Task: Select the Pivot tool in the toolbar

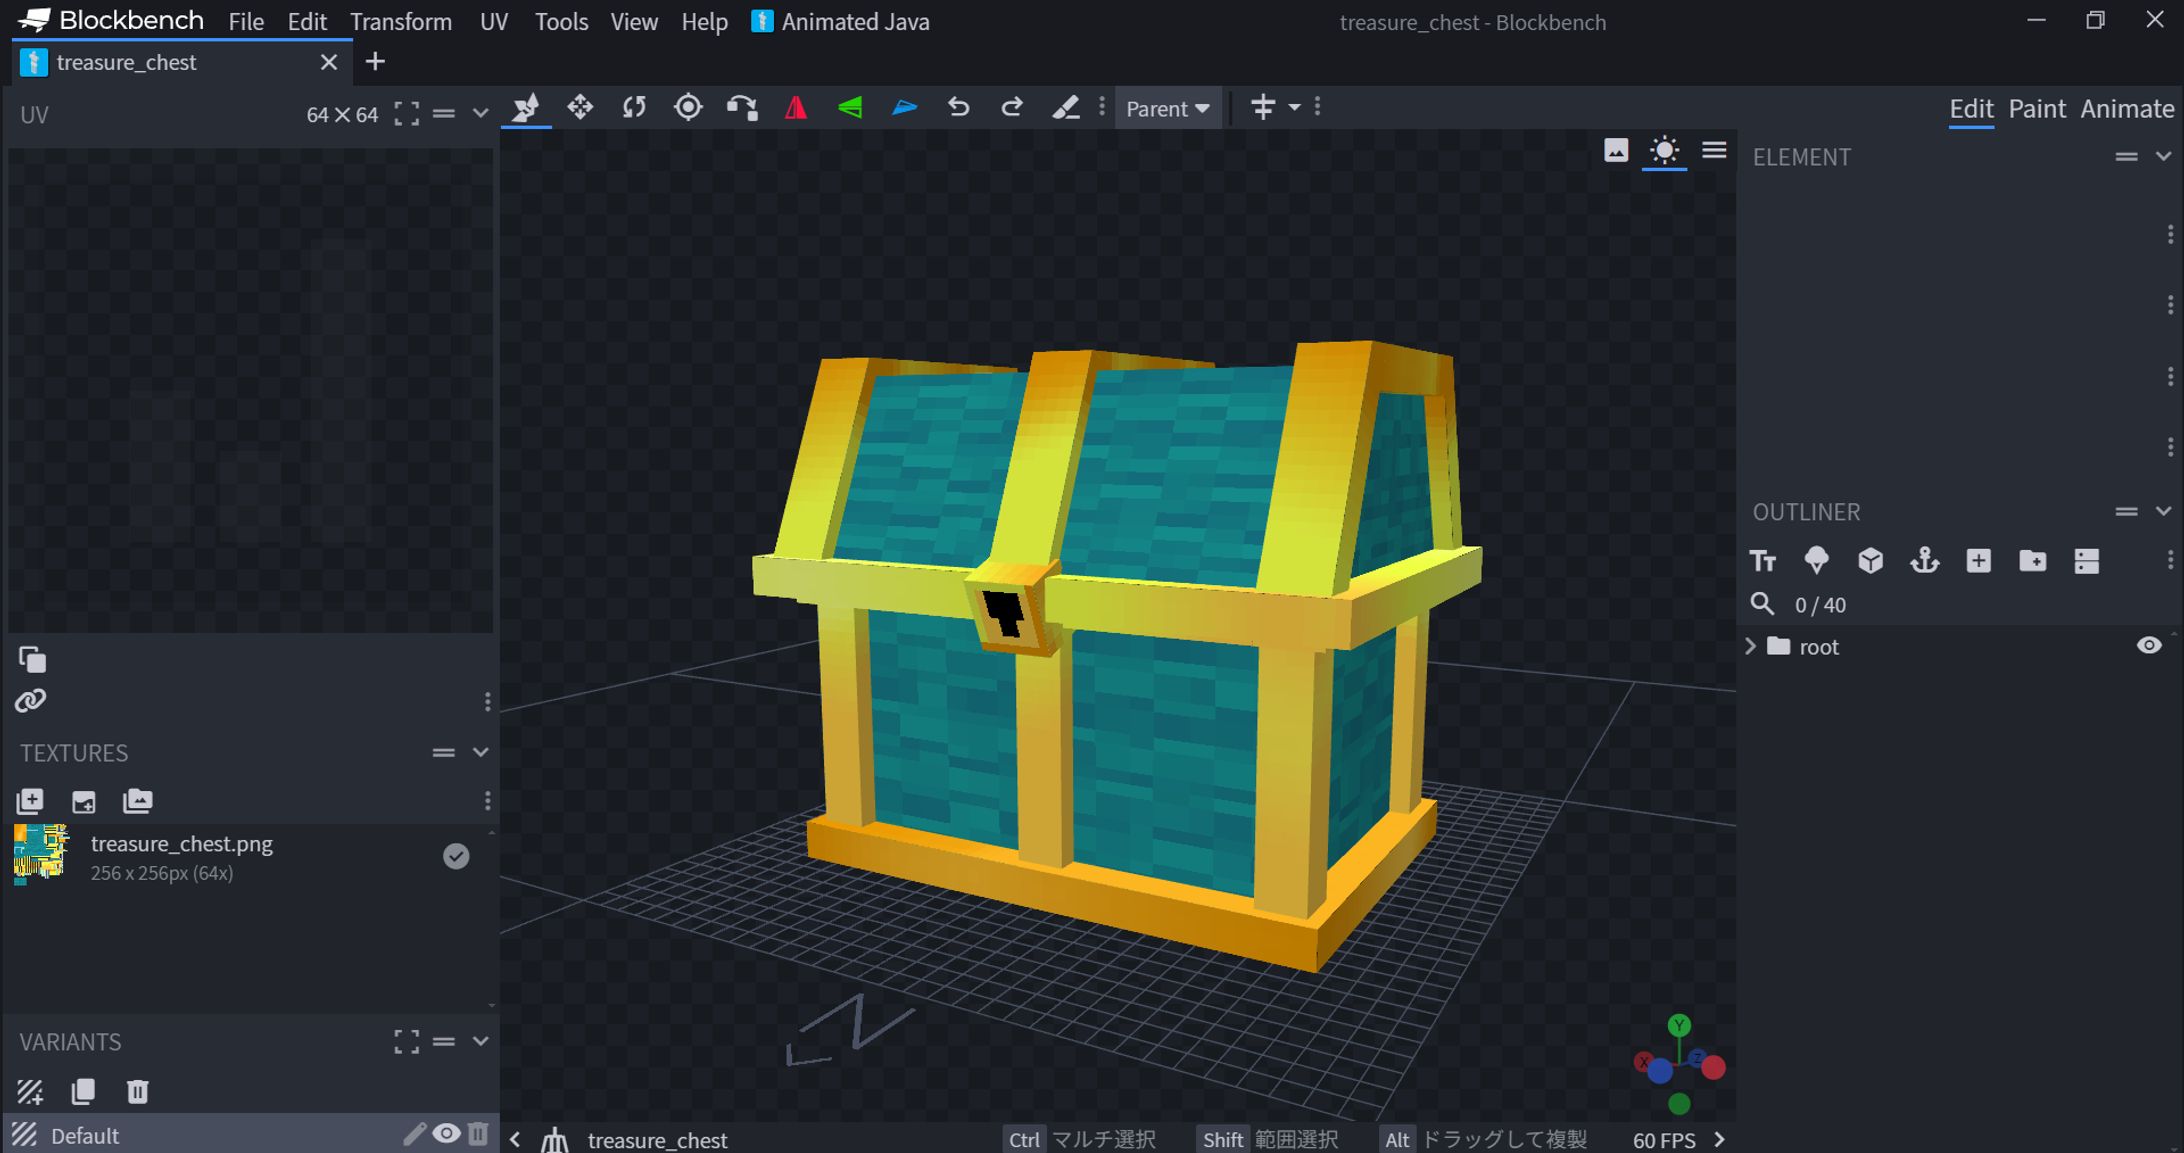Action: (x=688, y=107)
